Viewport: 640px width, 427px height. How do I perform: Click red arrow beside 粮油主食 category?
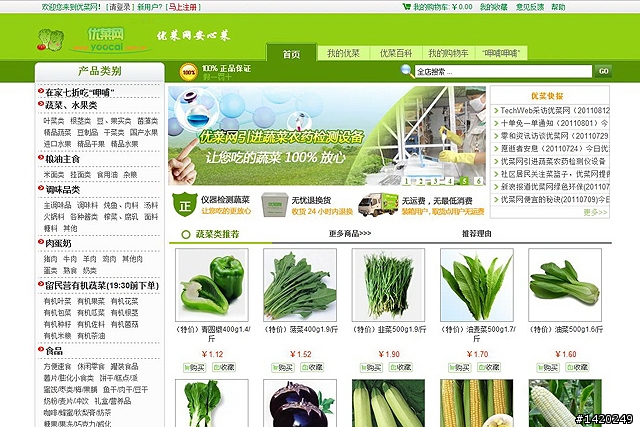click(x=41, y=158)
